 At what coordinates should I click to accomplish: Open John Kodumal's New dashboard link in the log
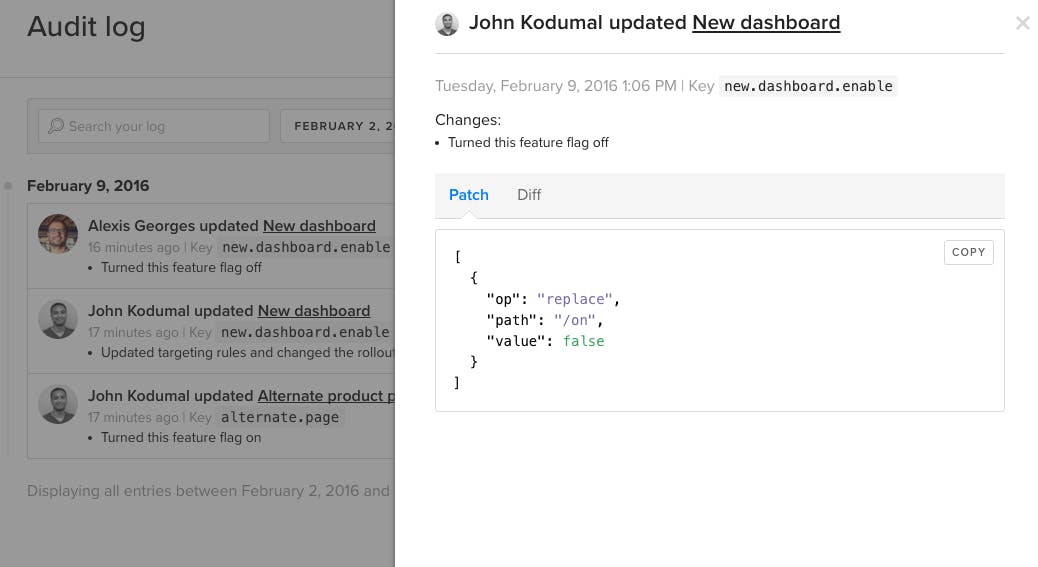314,311
